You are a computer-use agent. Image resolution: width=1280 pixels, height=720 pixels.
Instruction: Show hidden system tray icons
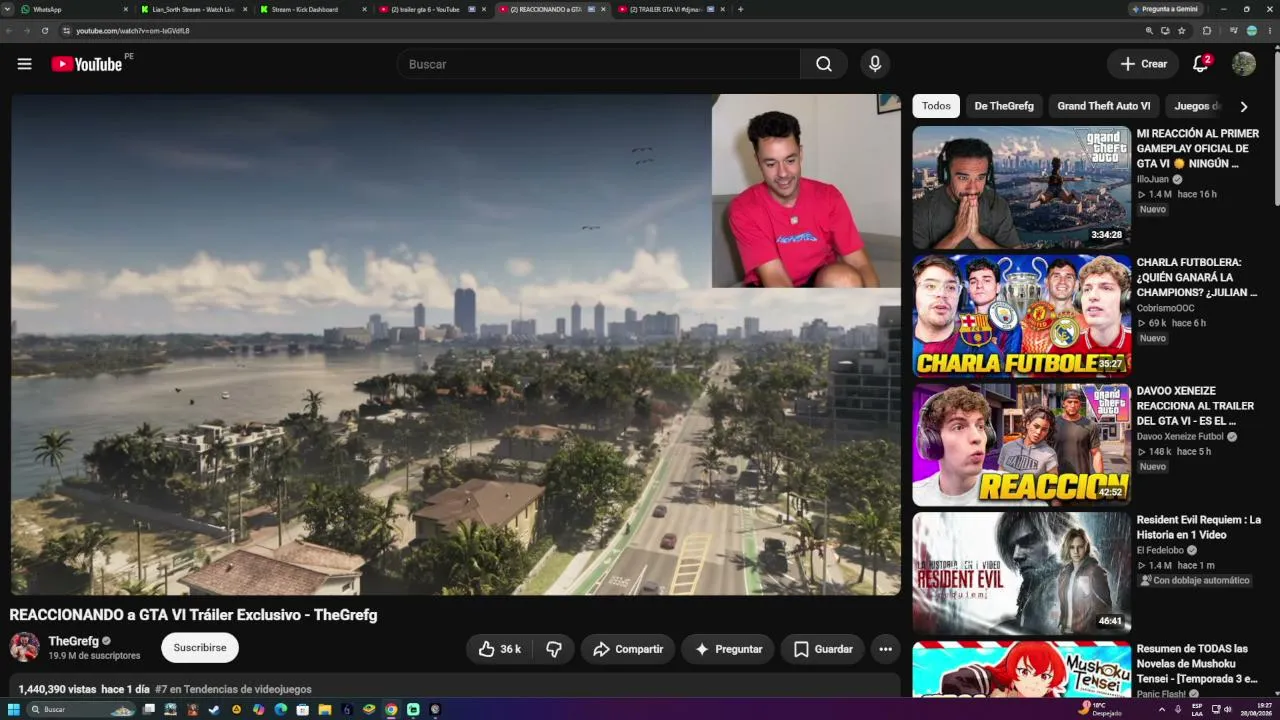tap(1162, 709)
